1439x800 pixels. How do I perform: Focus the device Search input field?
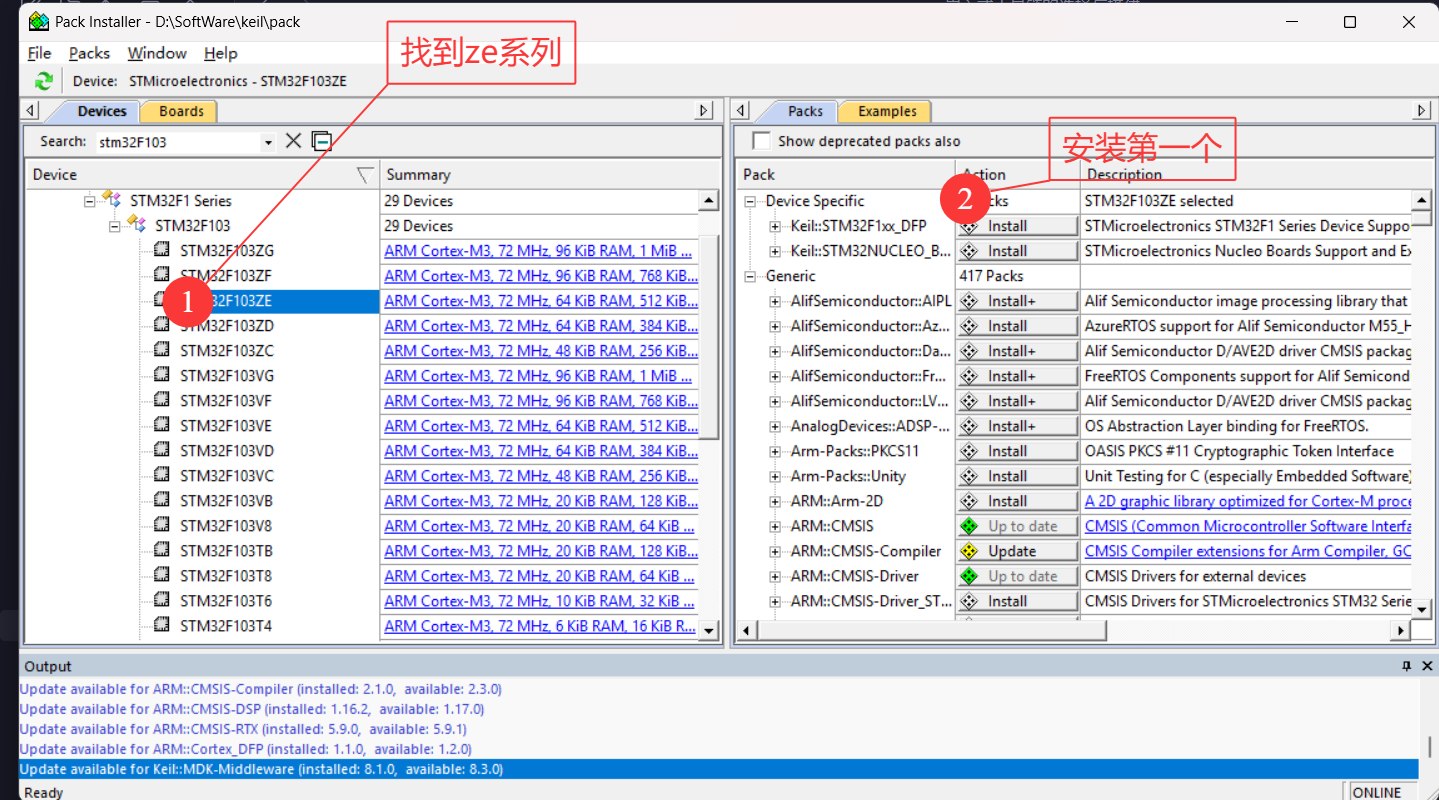[177, 142]
